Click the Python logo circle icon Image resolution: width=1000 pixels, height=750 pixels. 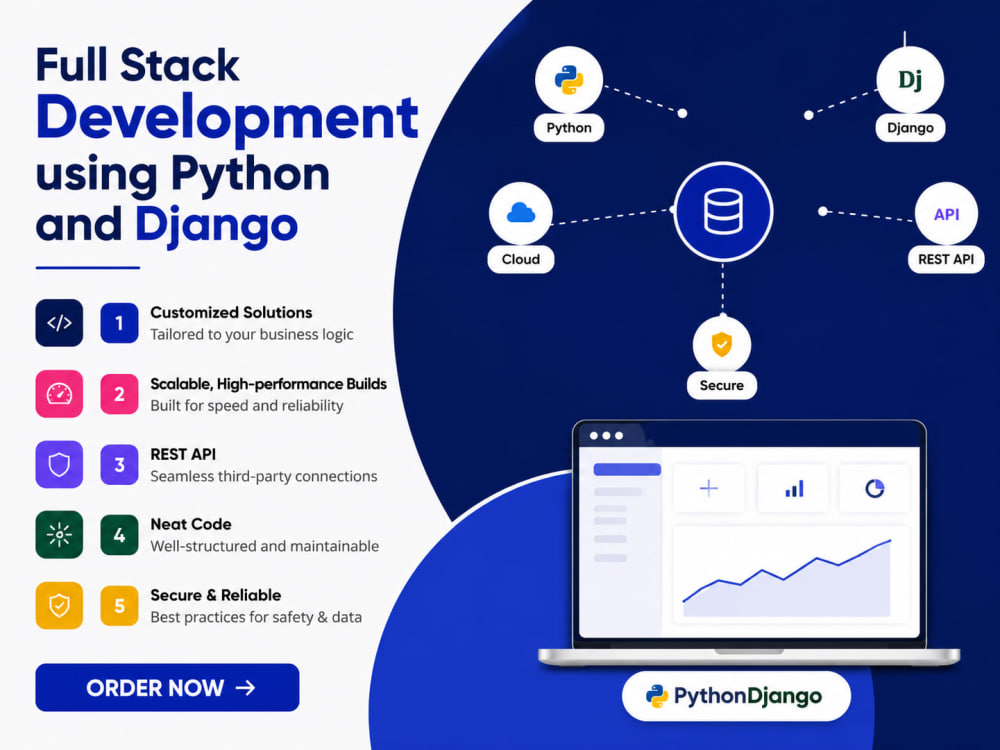(x=568, y=80)
